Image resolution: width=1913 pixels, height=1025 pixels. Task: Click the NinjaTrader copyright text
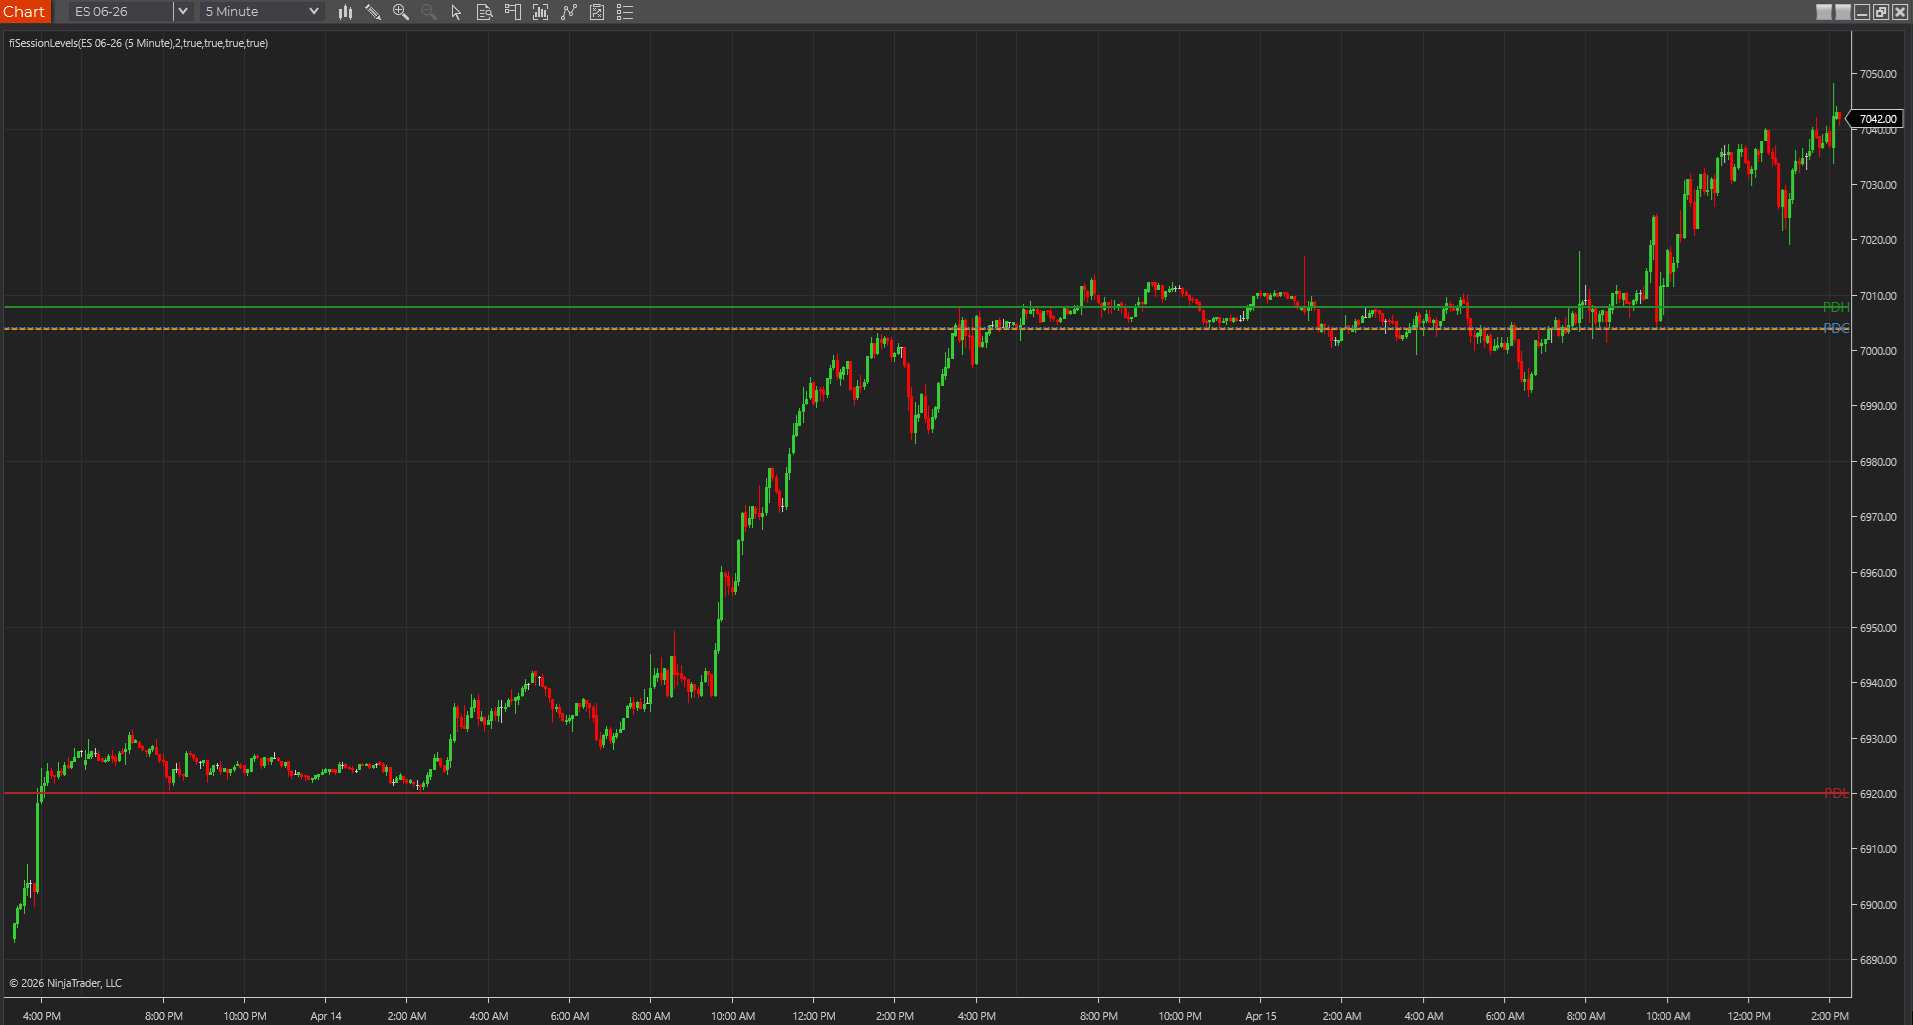tap(64, 982)
